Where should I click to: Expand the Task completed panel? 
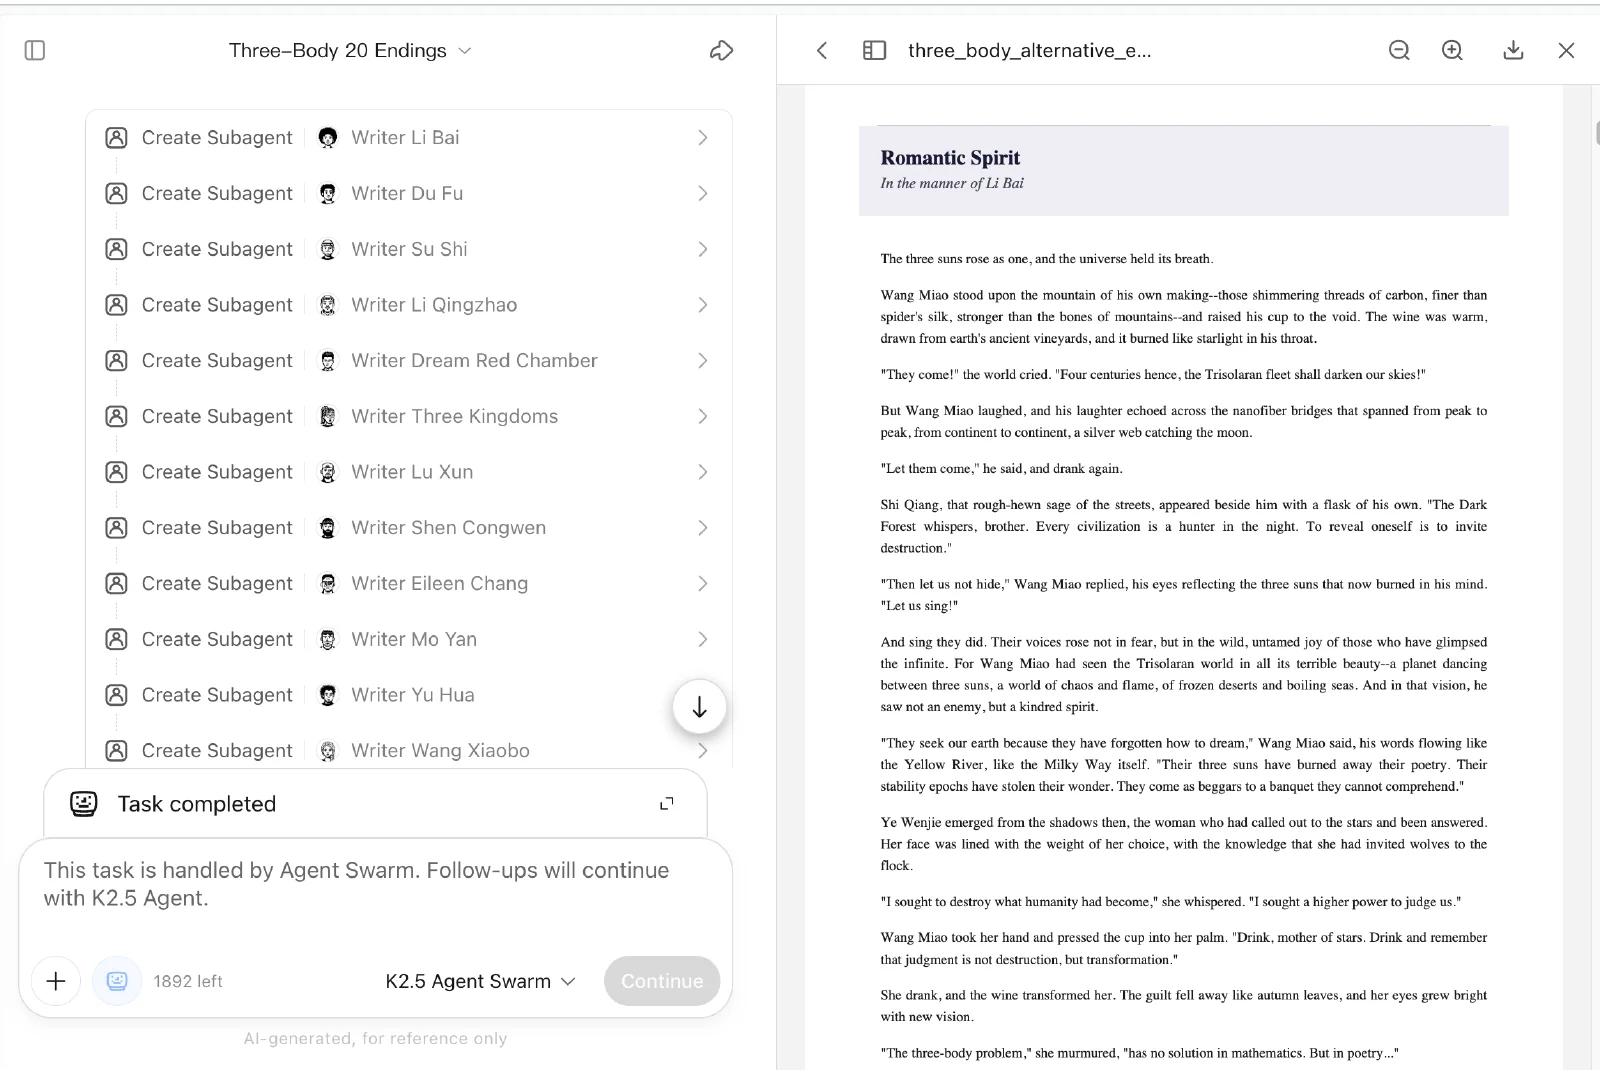[x=667, y=804]
